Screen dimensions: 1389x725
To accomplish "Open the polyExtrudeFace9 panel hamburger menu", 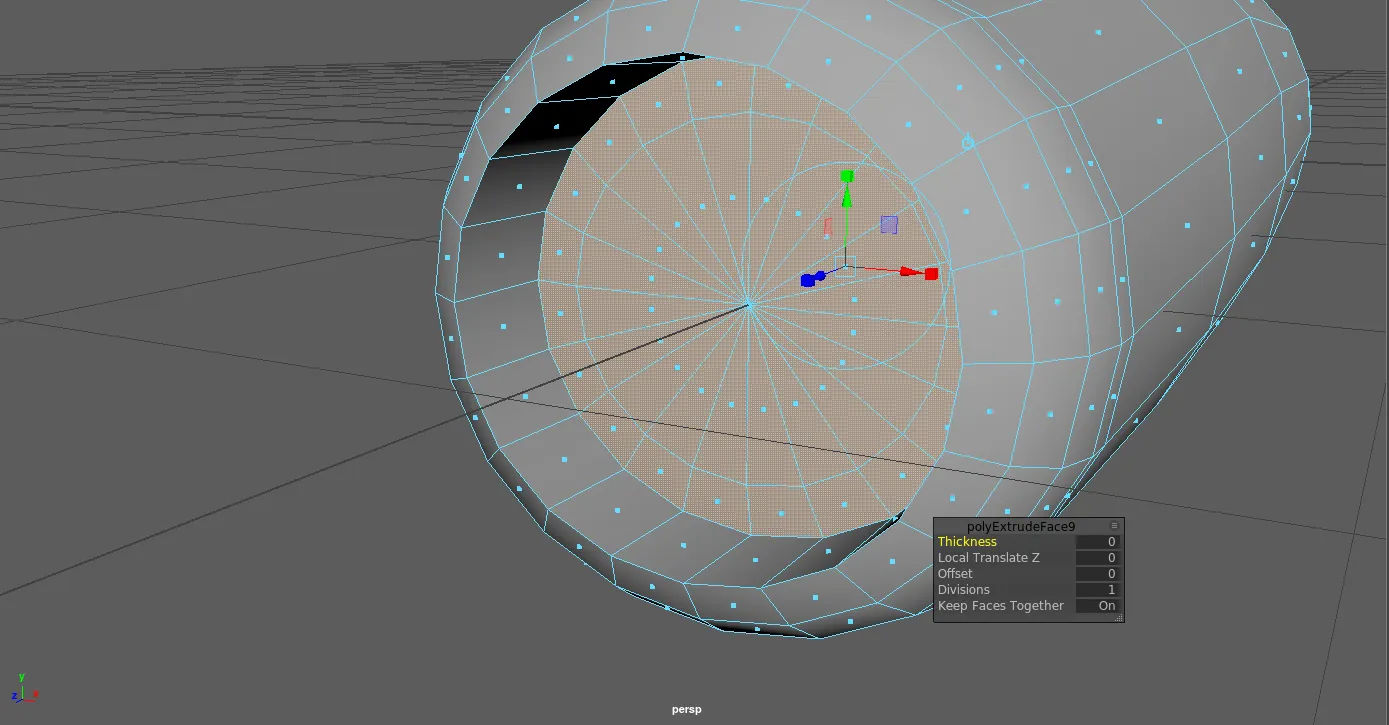I will click(1113, 524).
